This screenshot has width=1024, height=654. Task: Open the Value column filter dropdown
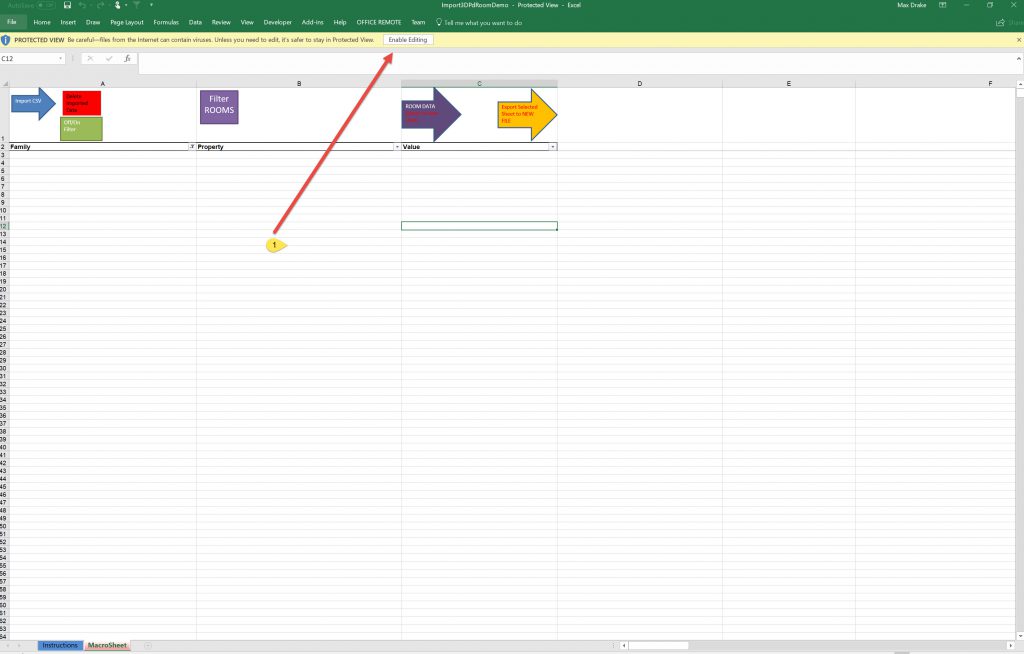[x=552, y=147]
